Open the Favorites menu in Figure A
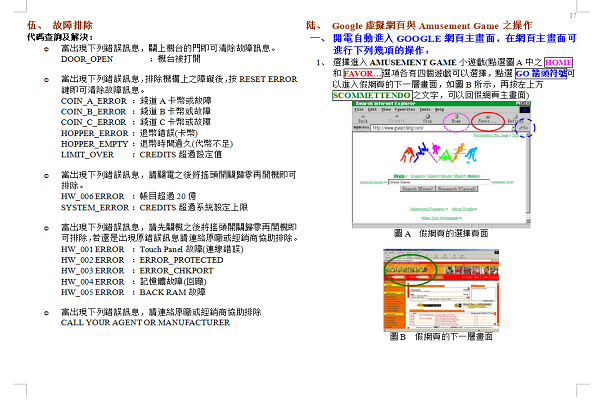Image resolution: width=600 pixels, height=400 pixels. 404,109
